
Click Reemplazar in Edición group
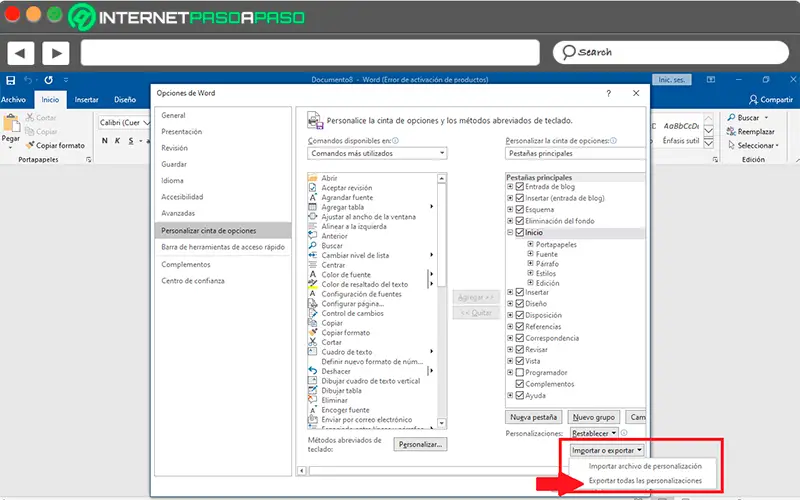click(751, 132)
